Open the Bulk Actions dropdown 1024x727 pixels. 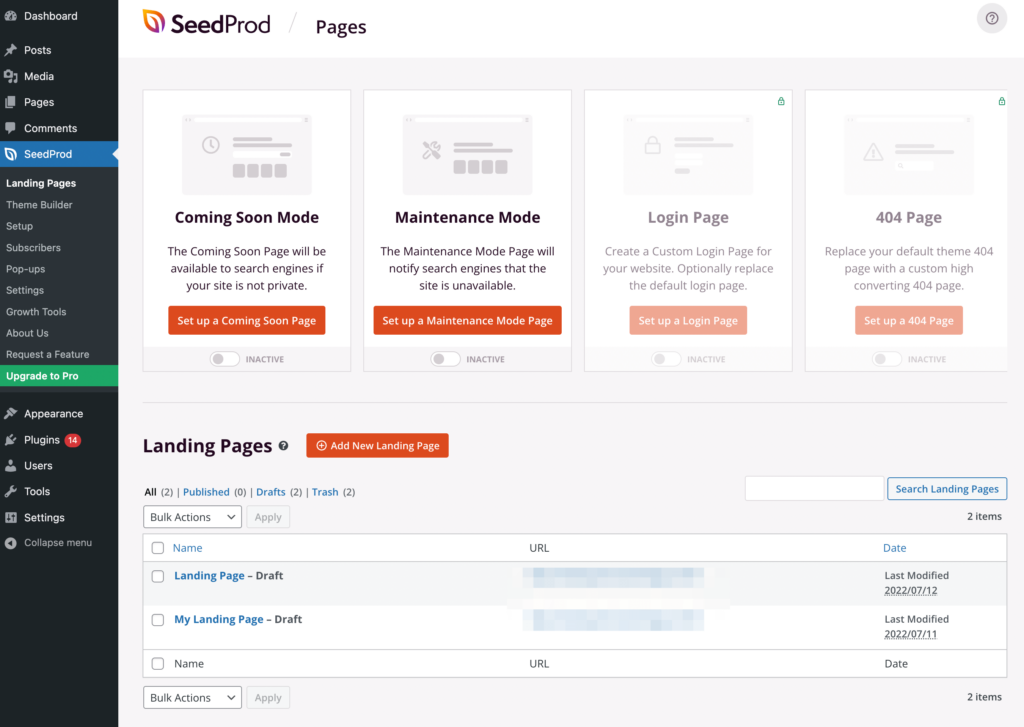192,516
